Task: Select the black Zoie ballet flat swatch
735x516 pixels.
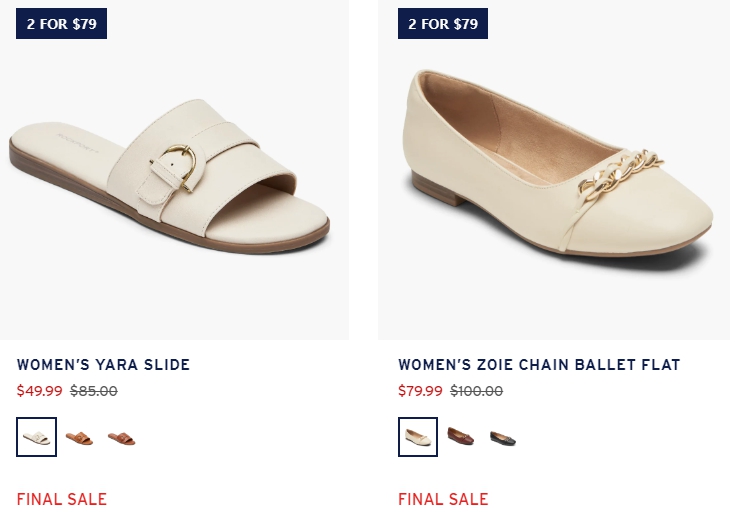Action: tap(503, 438)
